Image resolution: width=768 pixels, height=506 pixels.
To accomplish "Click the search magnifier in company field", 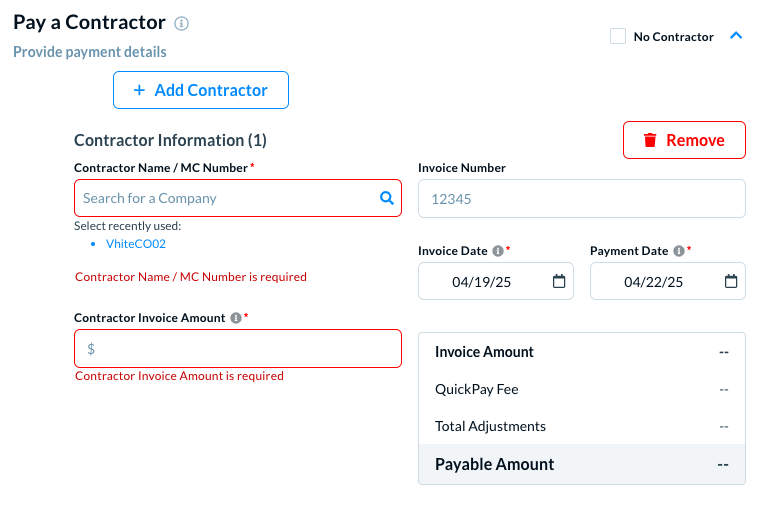I will point(387,198).
